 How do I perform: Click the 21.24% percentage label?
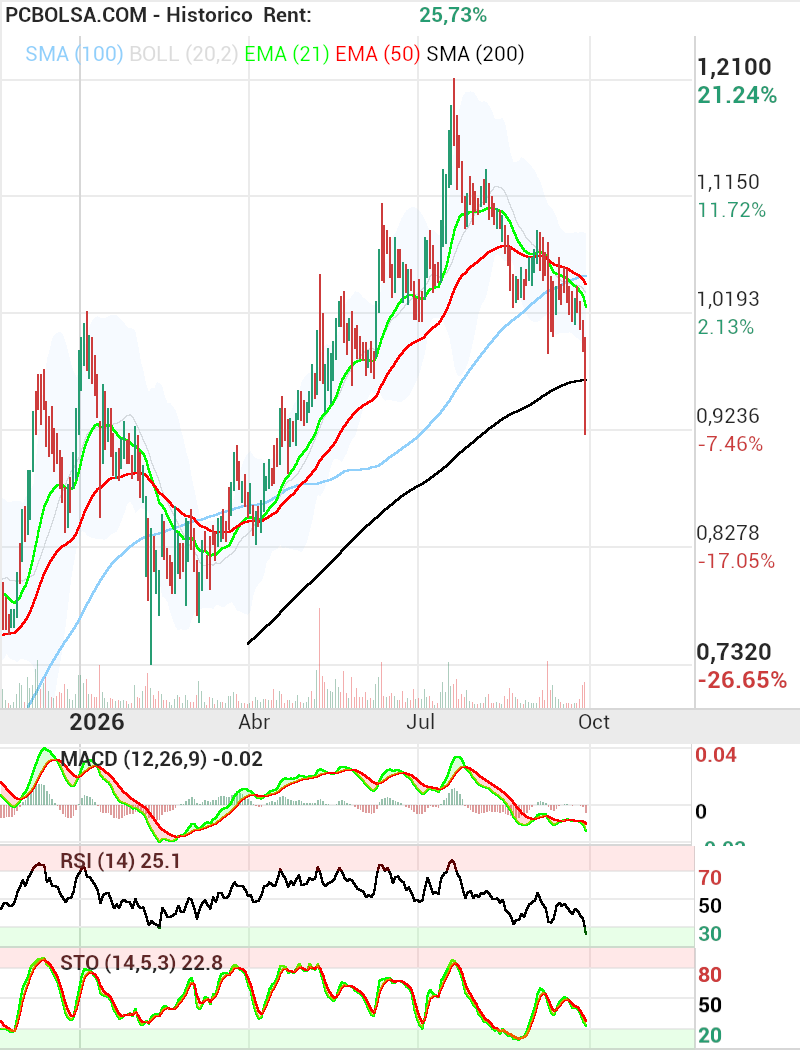click(x=737, y=95)
